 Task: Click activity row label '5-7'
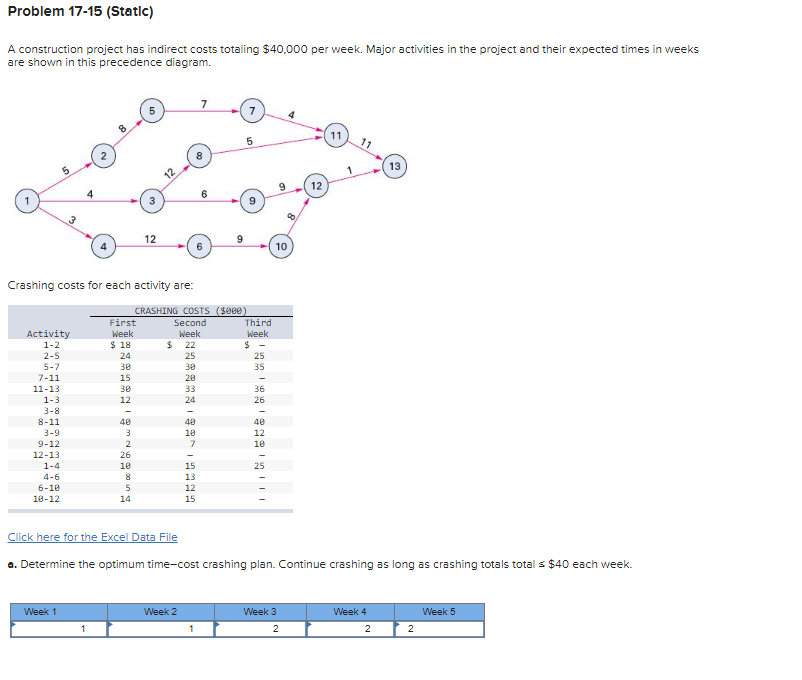pyautogui.click(x=51, y=367)
